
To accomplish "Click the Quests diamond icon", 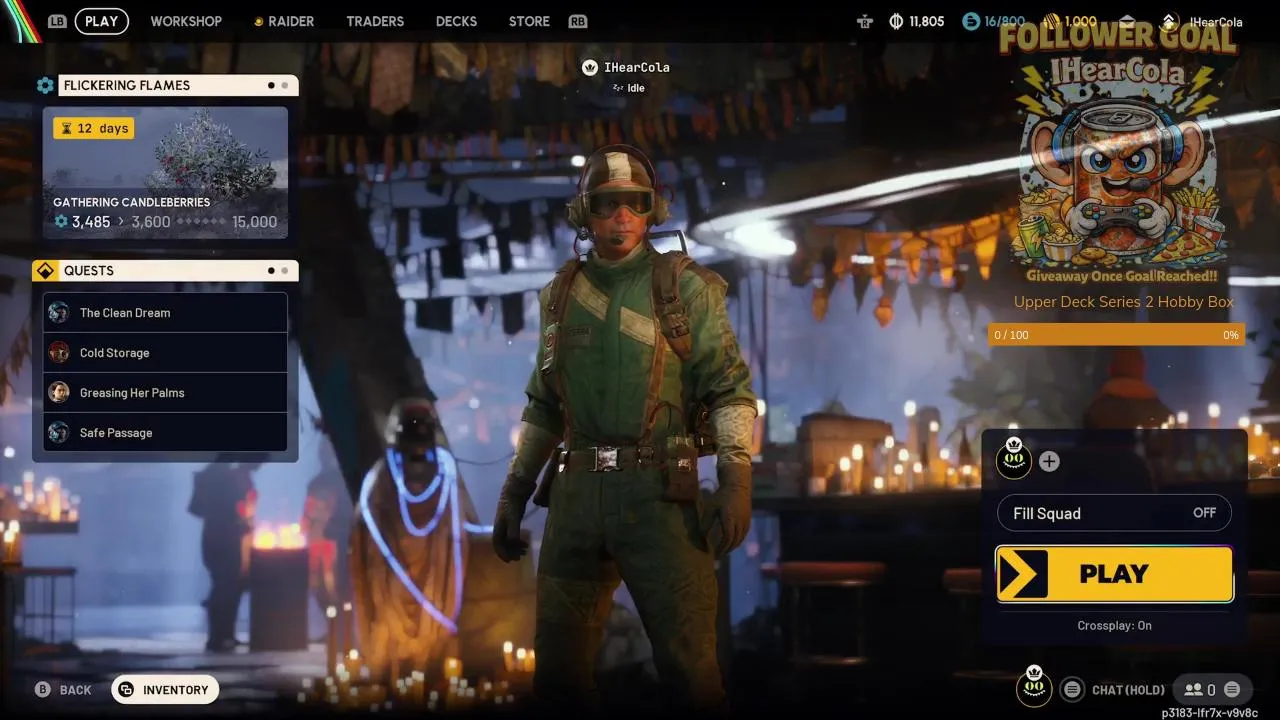I will 44,271.
